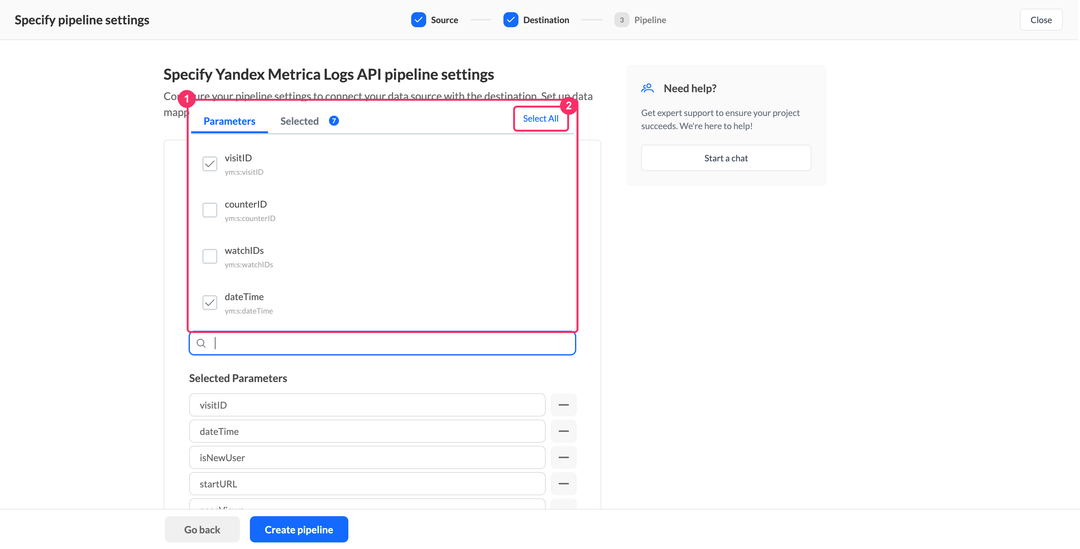The height and width of the screenshot is (549, 1080).
Task: Remove isNewUser with its minus button
Action: coord(563,457)
